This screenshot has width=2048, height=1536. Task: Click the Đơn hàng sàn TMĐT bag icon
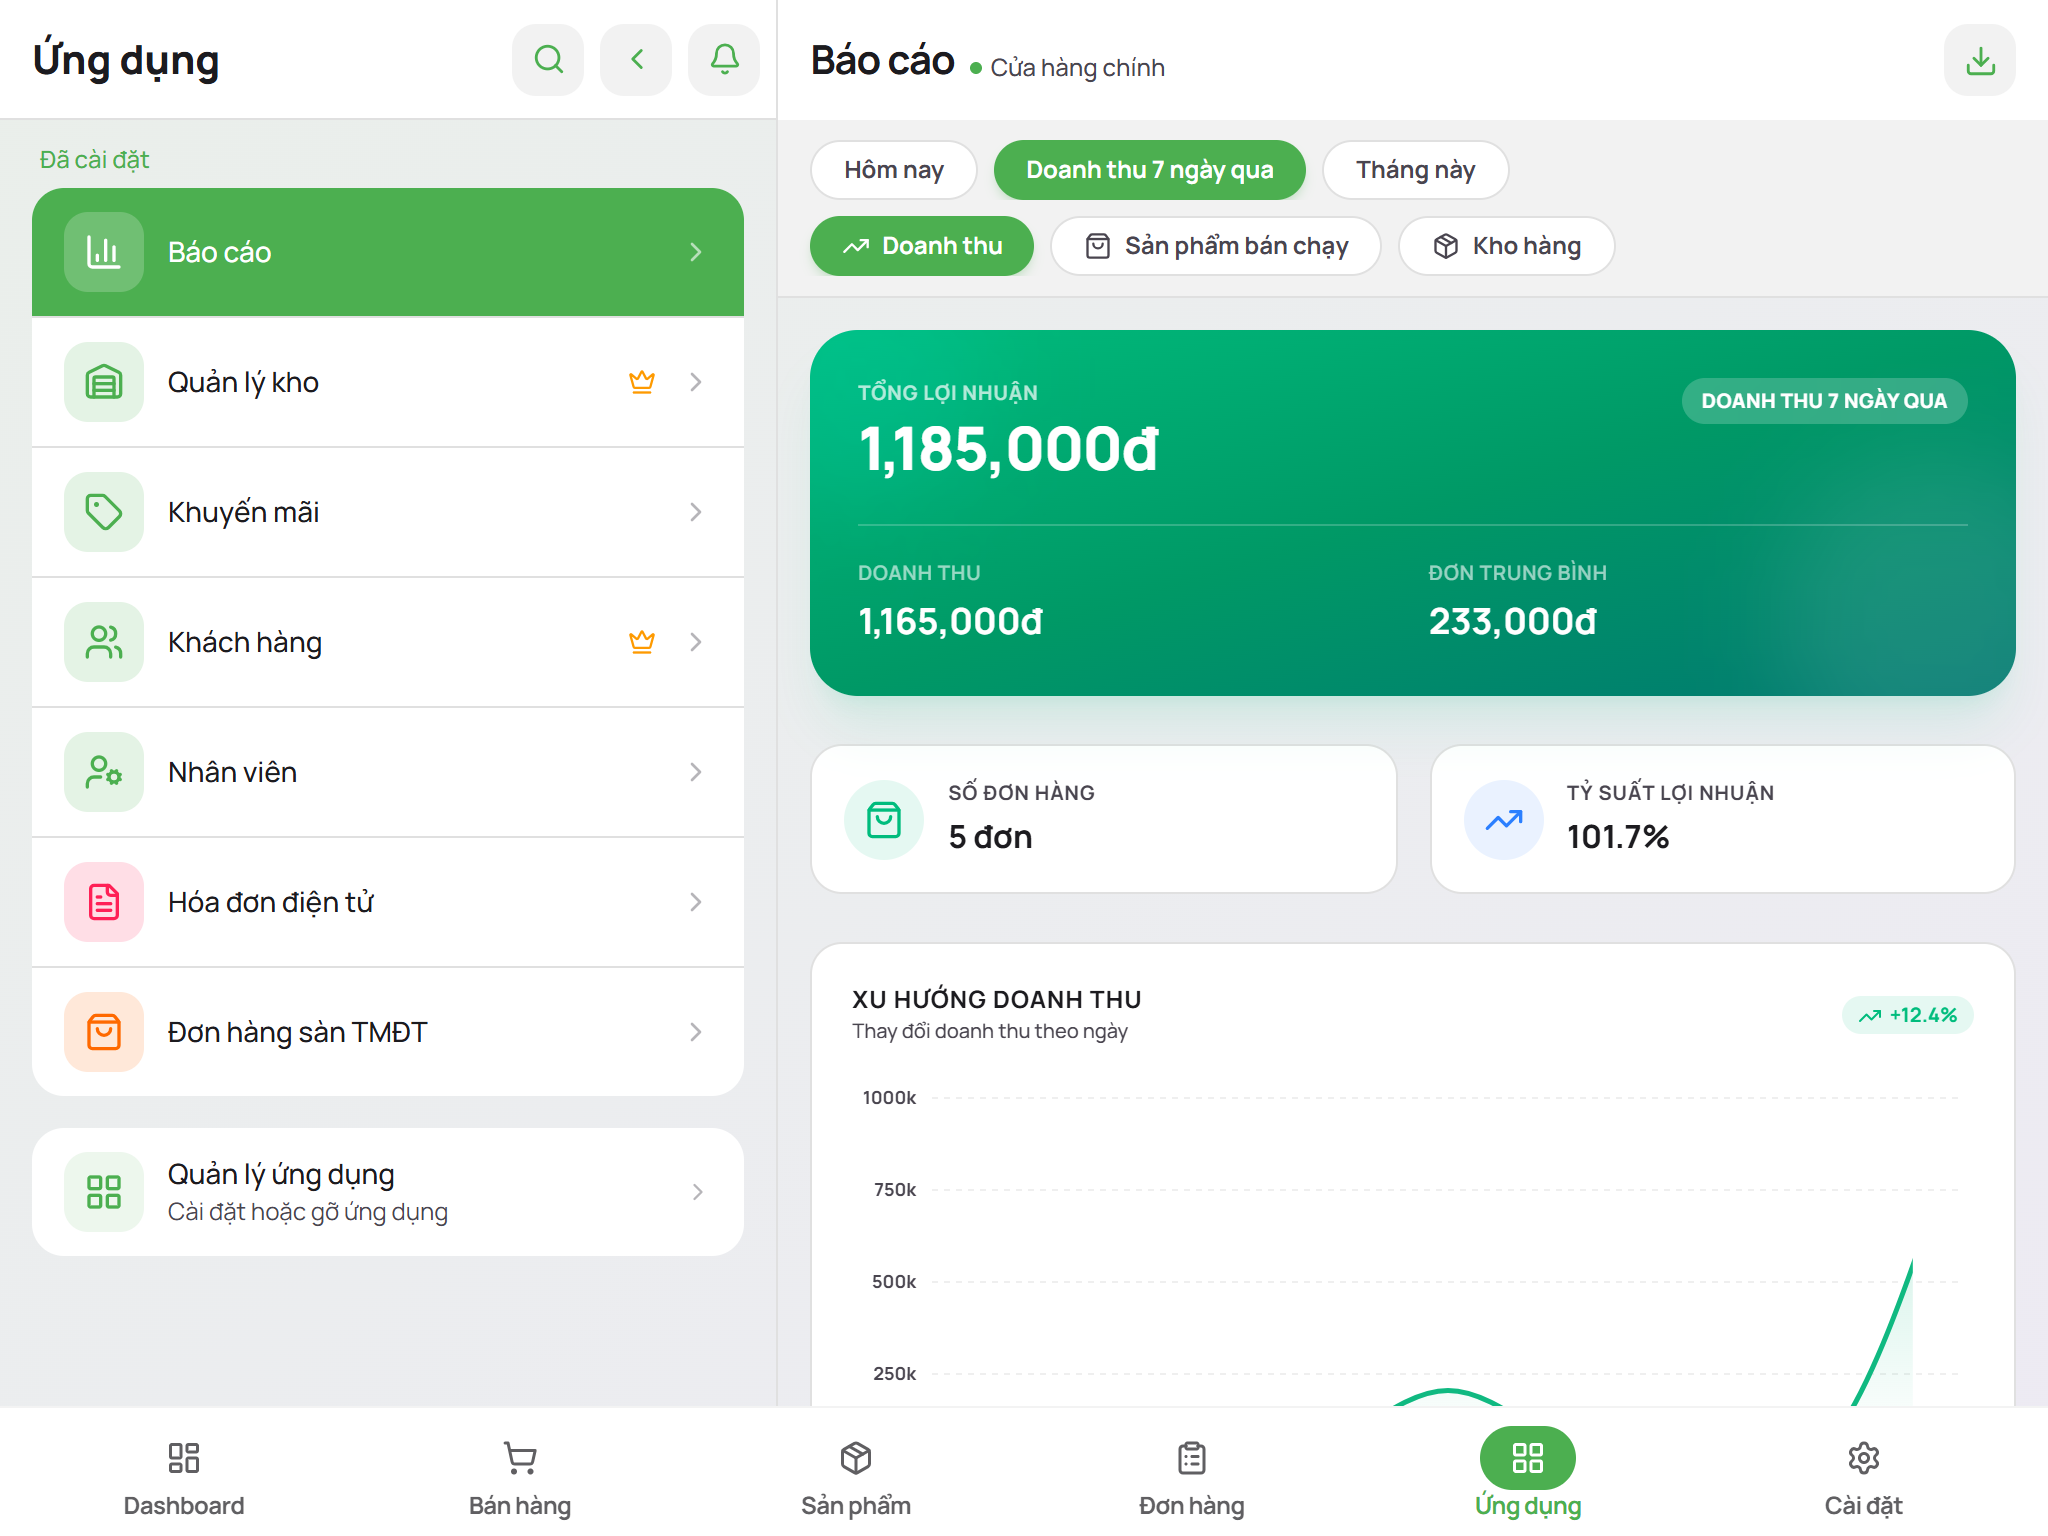point(104,1032)
